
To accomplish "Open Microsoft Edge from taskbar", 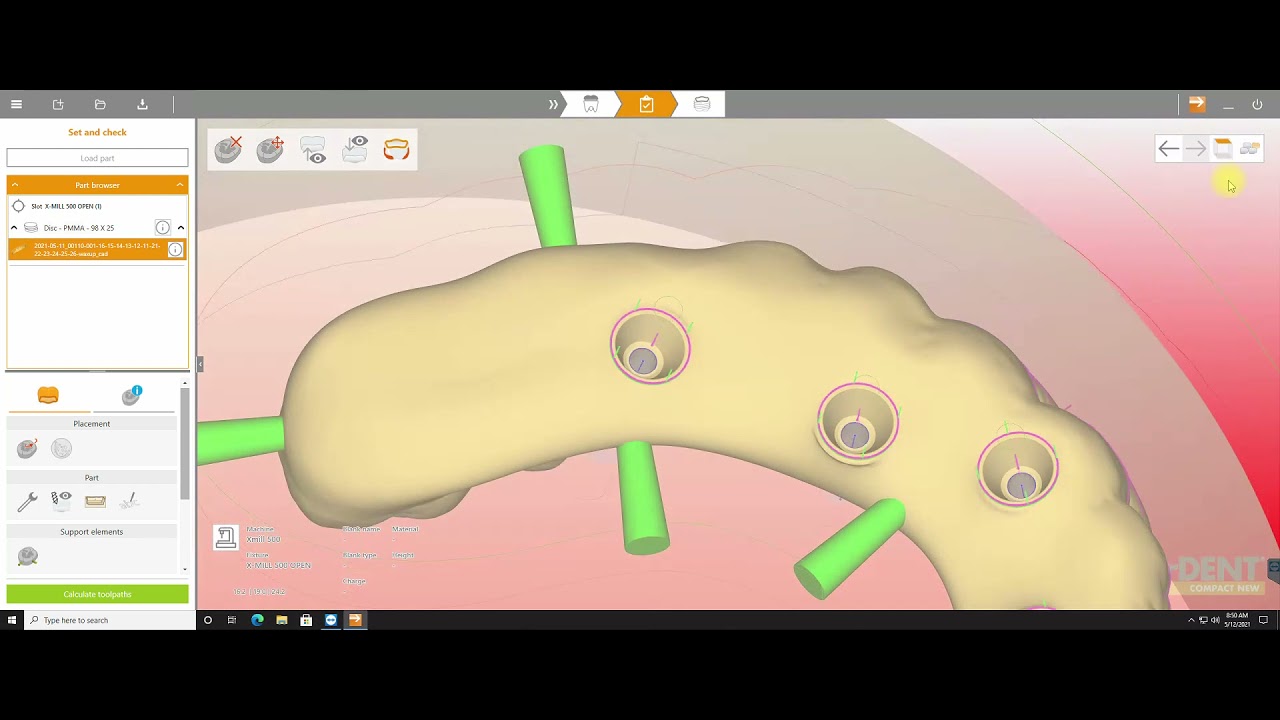I will [x=257, y=620].
